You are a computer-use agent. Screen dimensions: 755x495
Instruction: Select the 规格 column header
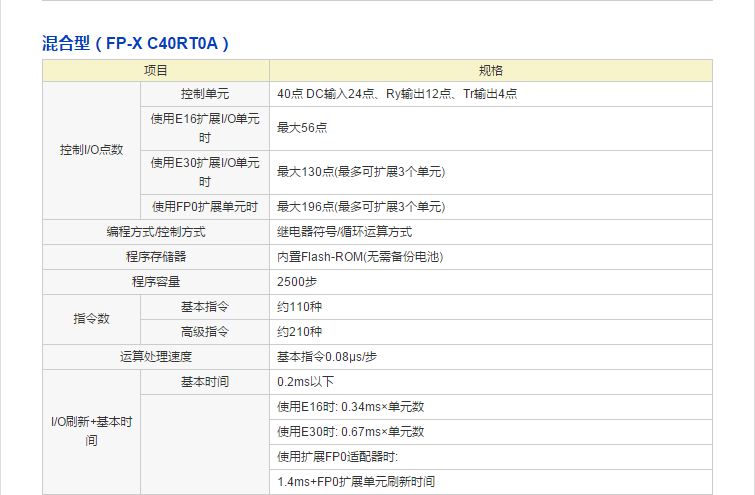click(x=491, y=71)
